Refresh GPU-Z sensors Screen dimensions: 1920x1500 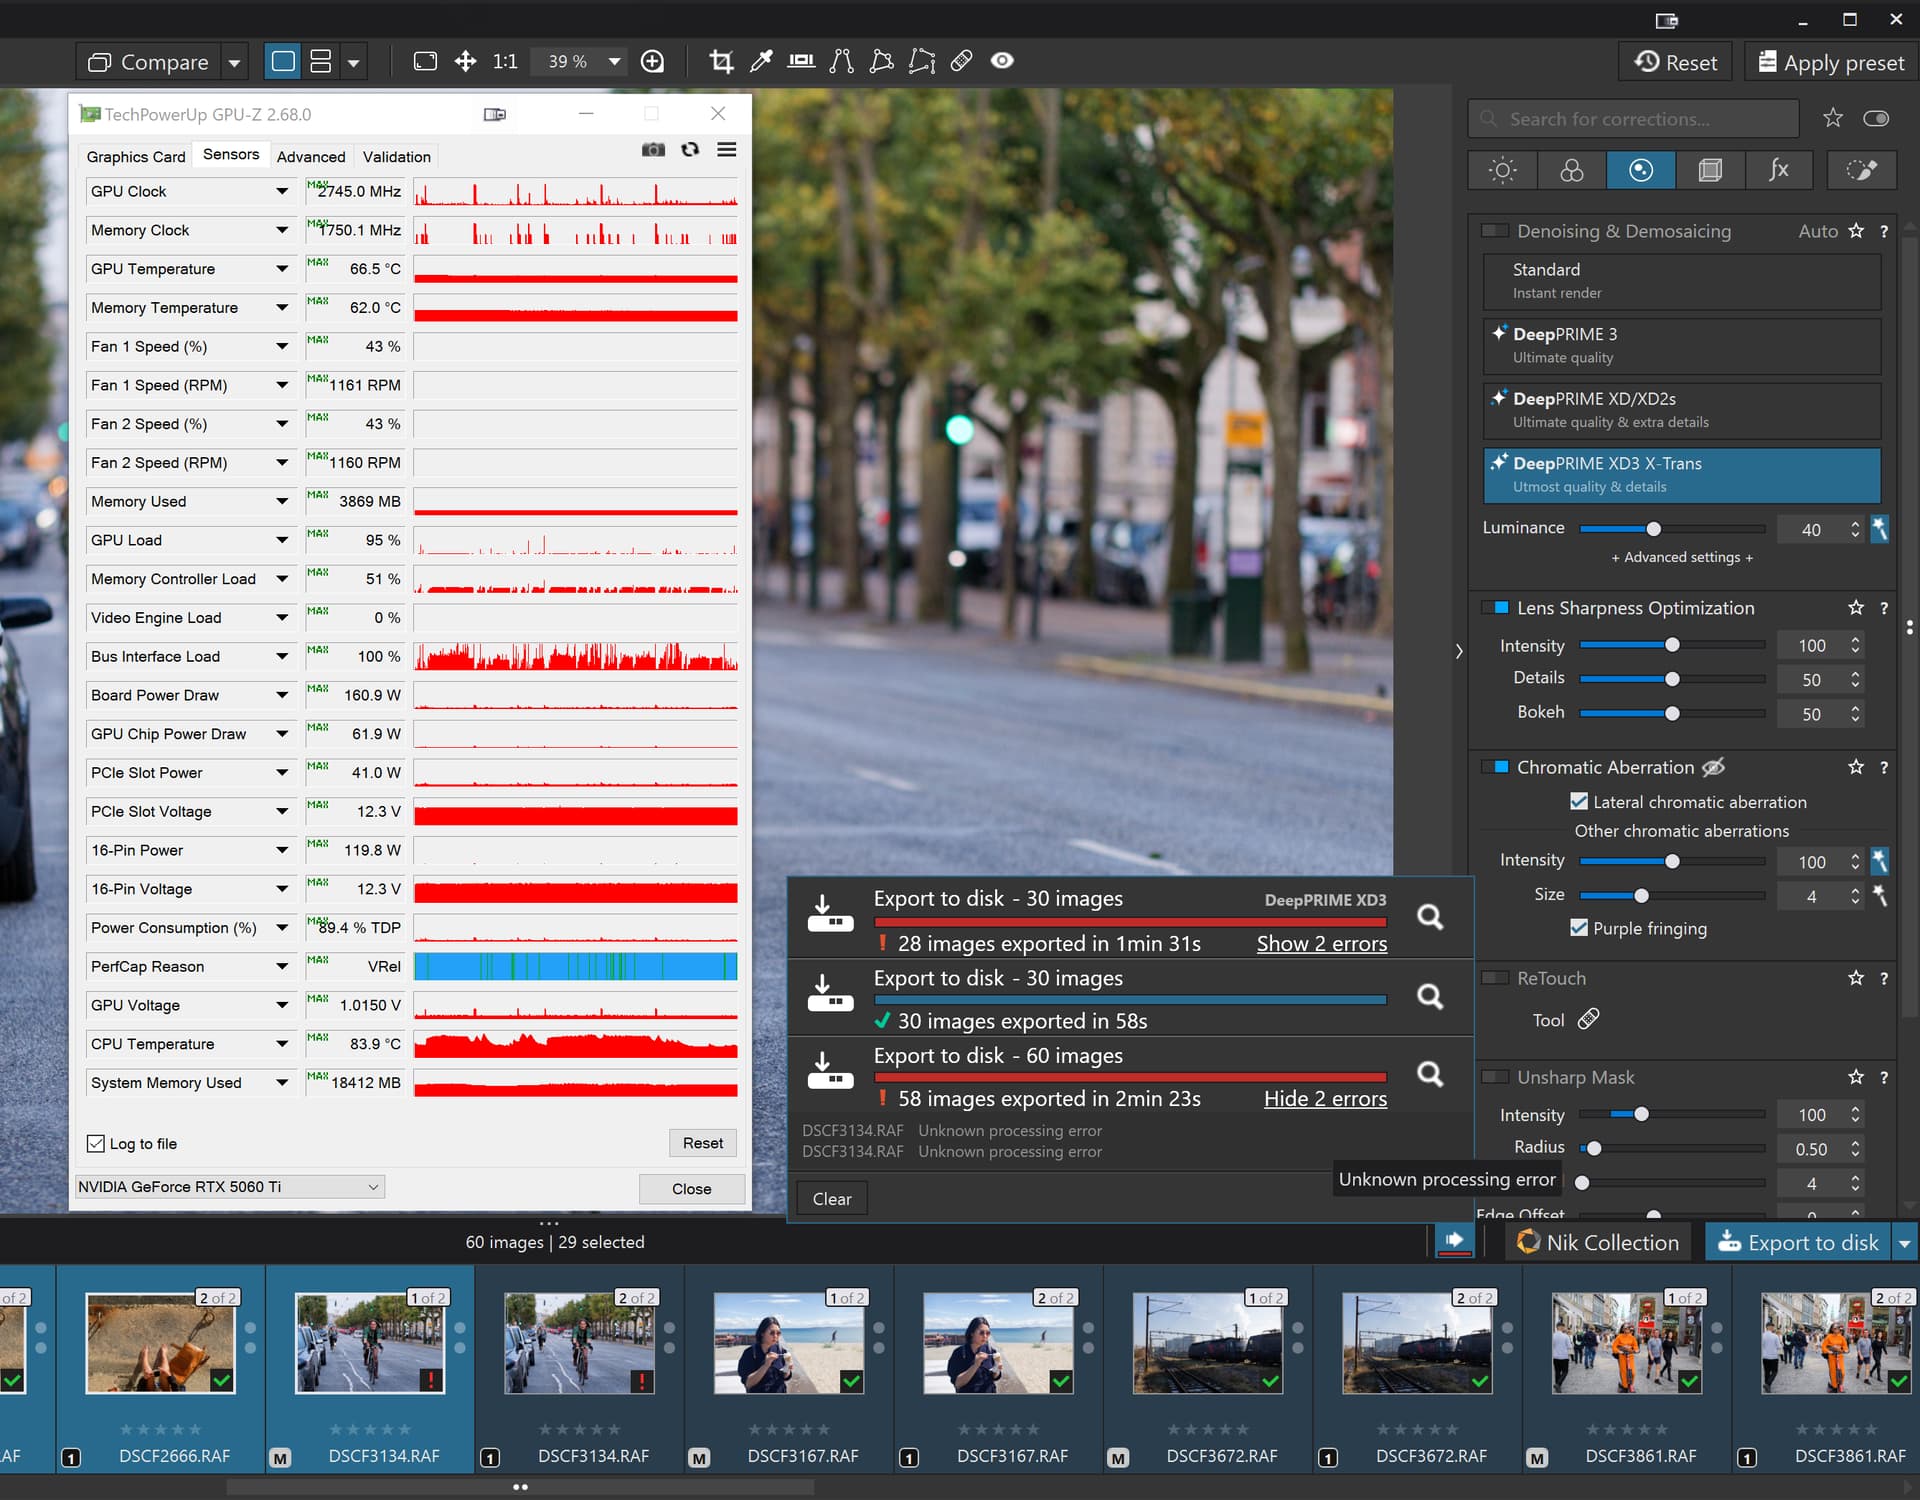pyautogui.click(x=690, y=150)
